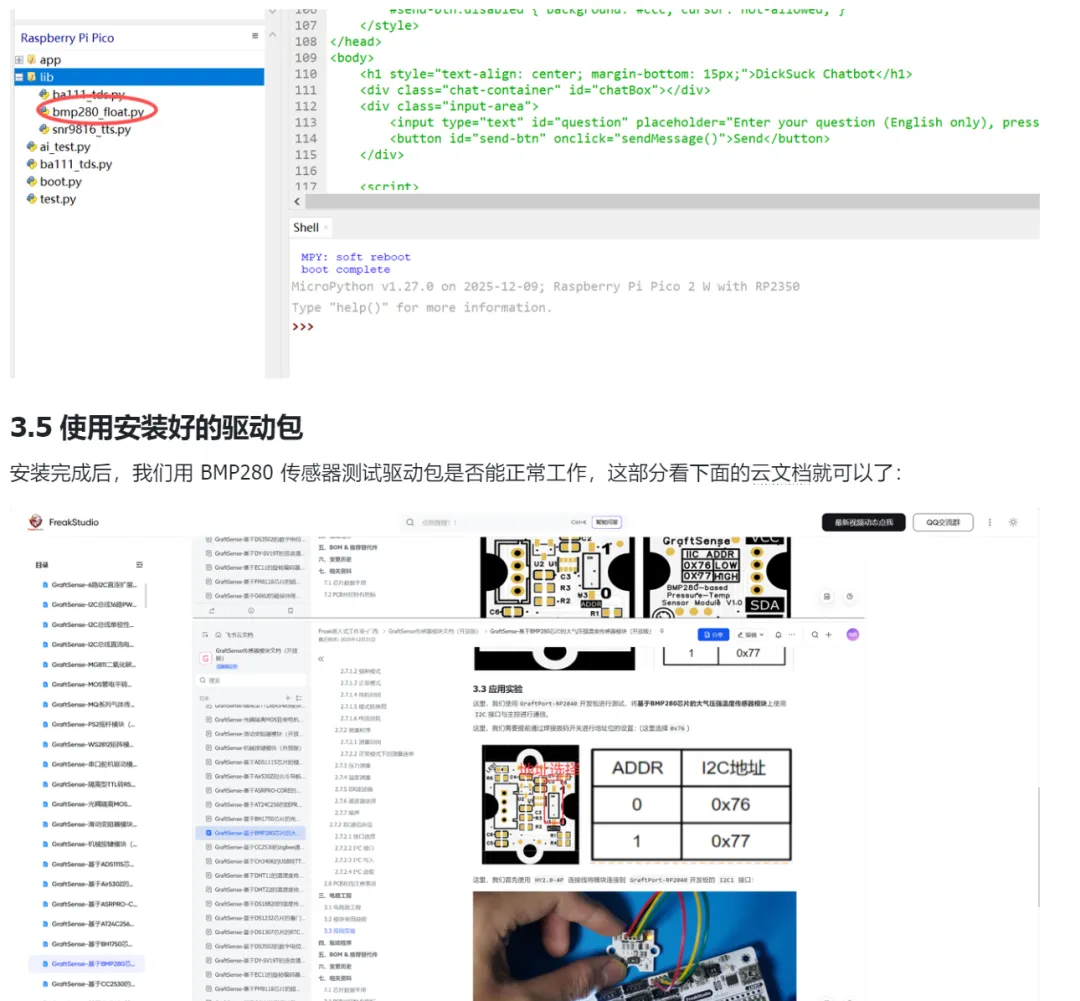Click the info circle icon below upper doc tree

(x=251, y=611)
